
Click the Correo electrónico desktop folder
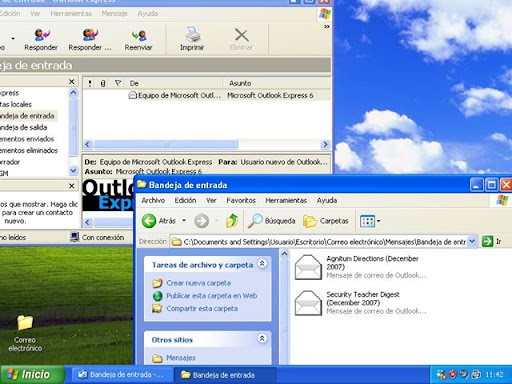pyautogui.click(x=25, y=332)
